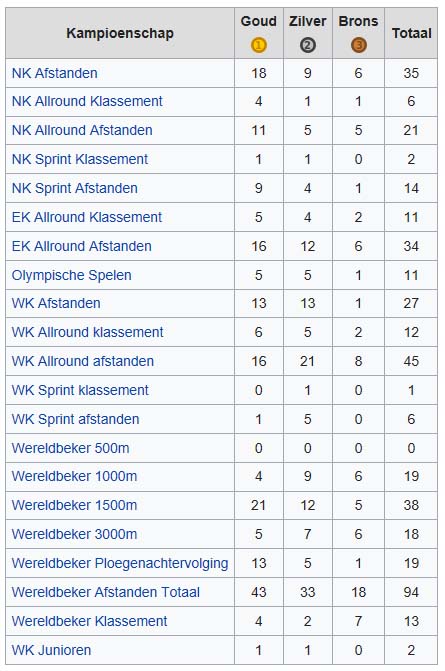Click the bronze medal icon in header

(x=359, y=45)
